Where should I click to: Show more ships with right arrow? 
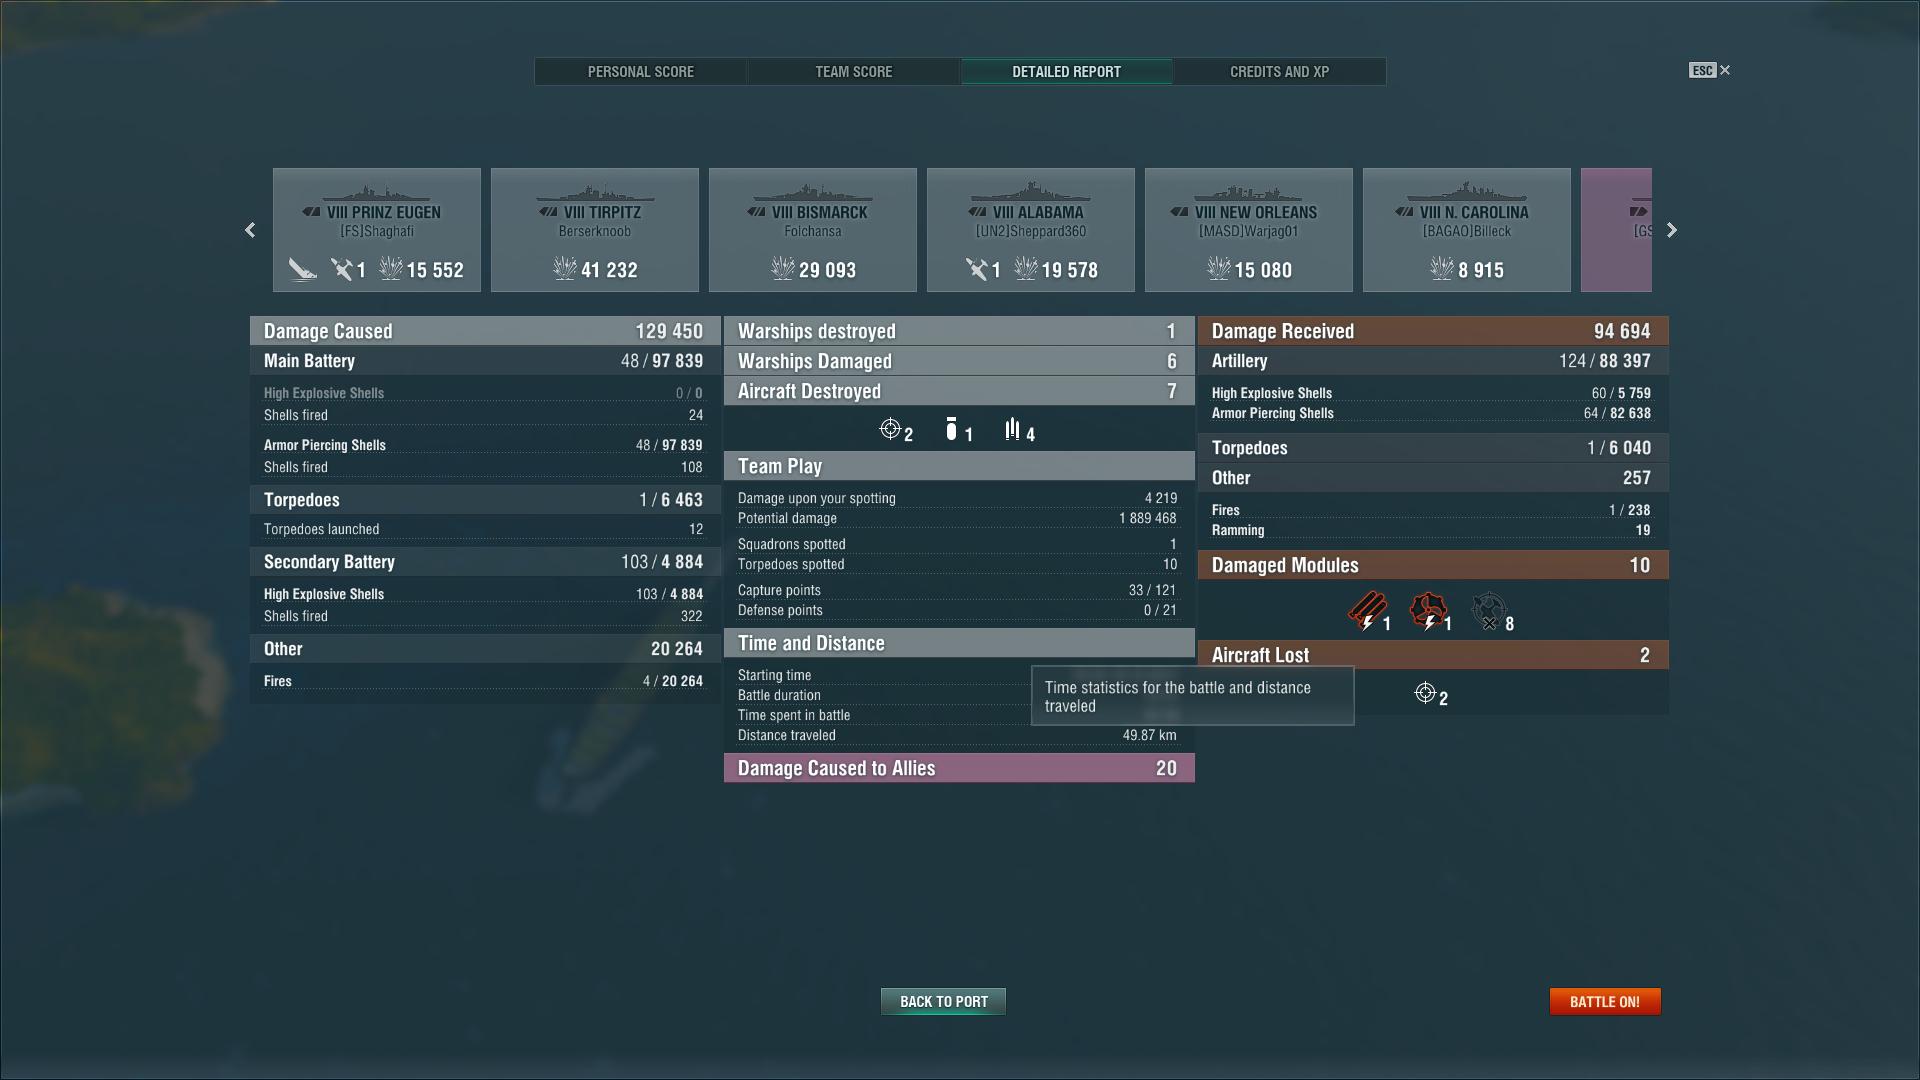pyautogui.click(x=1672, y=230)
